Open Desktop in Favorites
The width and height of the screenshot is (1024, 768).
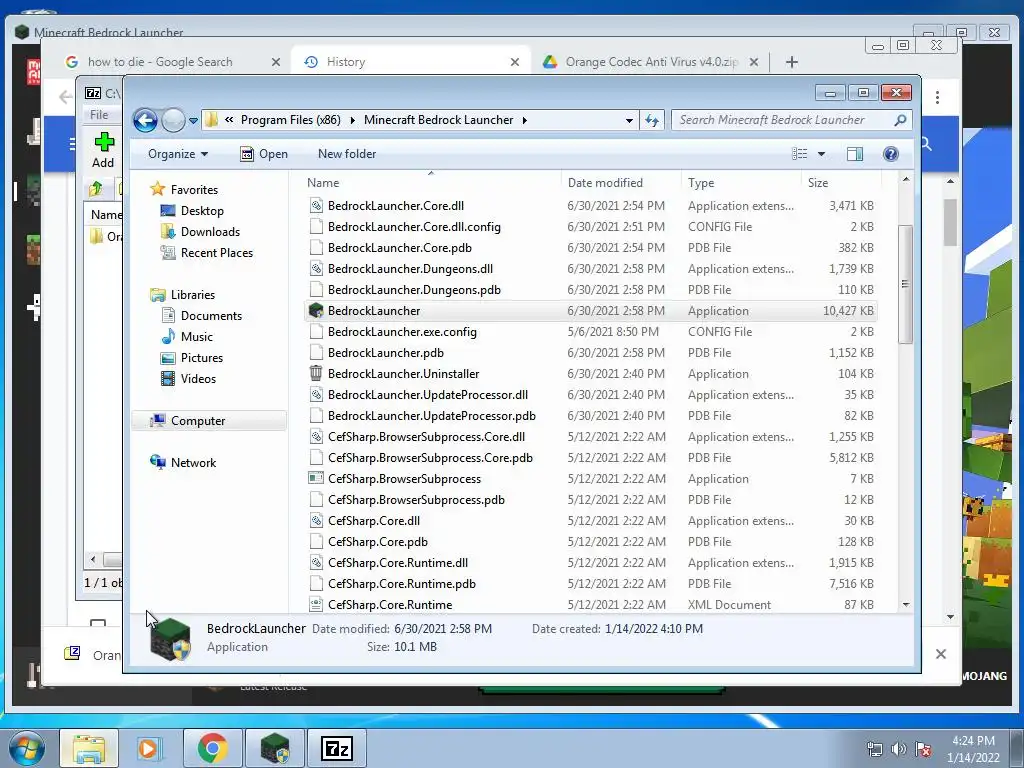[x=202, y=211]
